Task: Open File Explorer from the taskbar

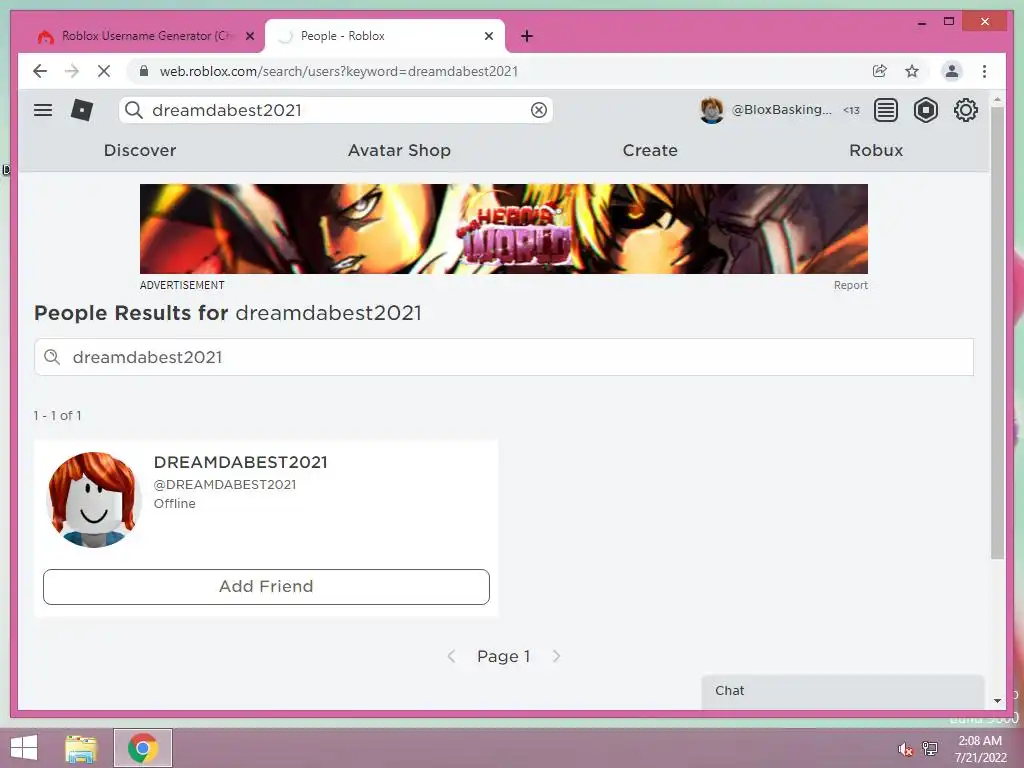Action: 81,748
